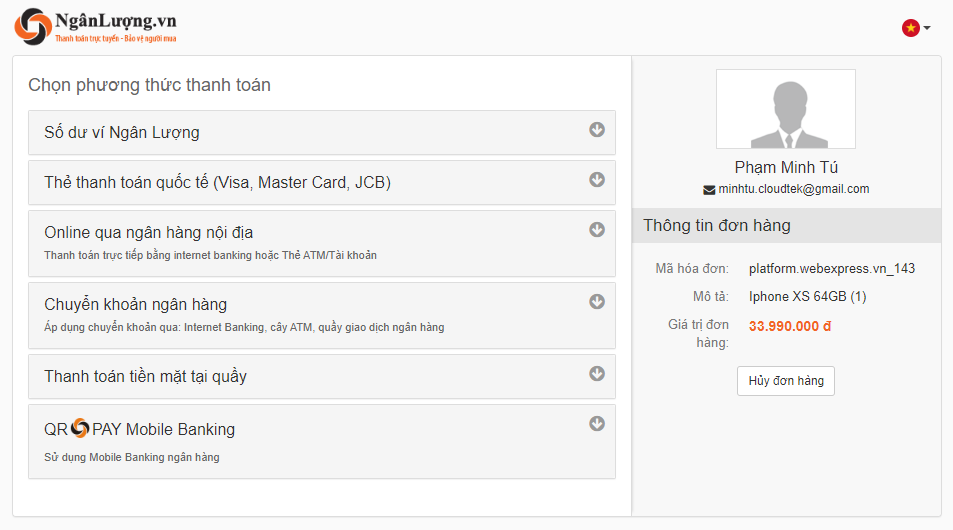
Task: Click the arrow icon for Online qua ngân hàng nội địa
Action: tap(597, 229)
